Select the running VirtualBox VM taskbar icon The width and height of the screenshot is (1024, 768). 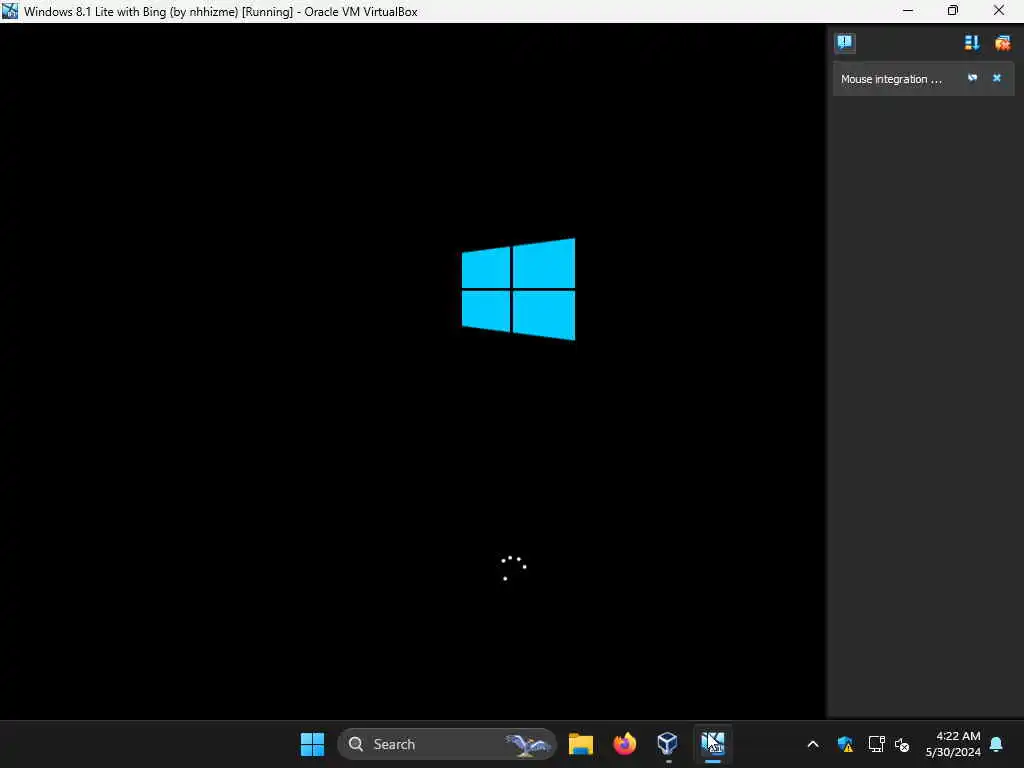click(x=712, y=744)
